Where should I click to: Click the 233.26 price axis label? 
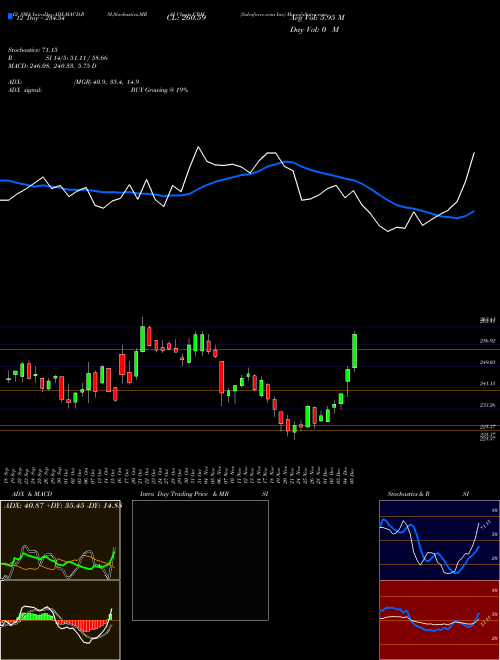pos(487,405)
